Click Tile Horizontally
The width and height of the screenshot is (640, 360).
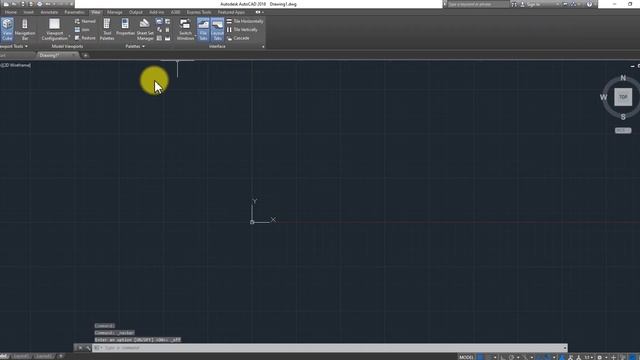pyautogui.click(x=245, y=21)
